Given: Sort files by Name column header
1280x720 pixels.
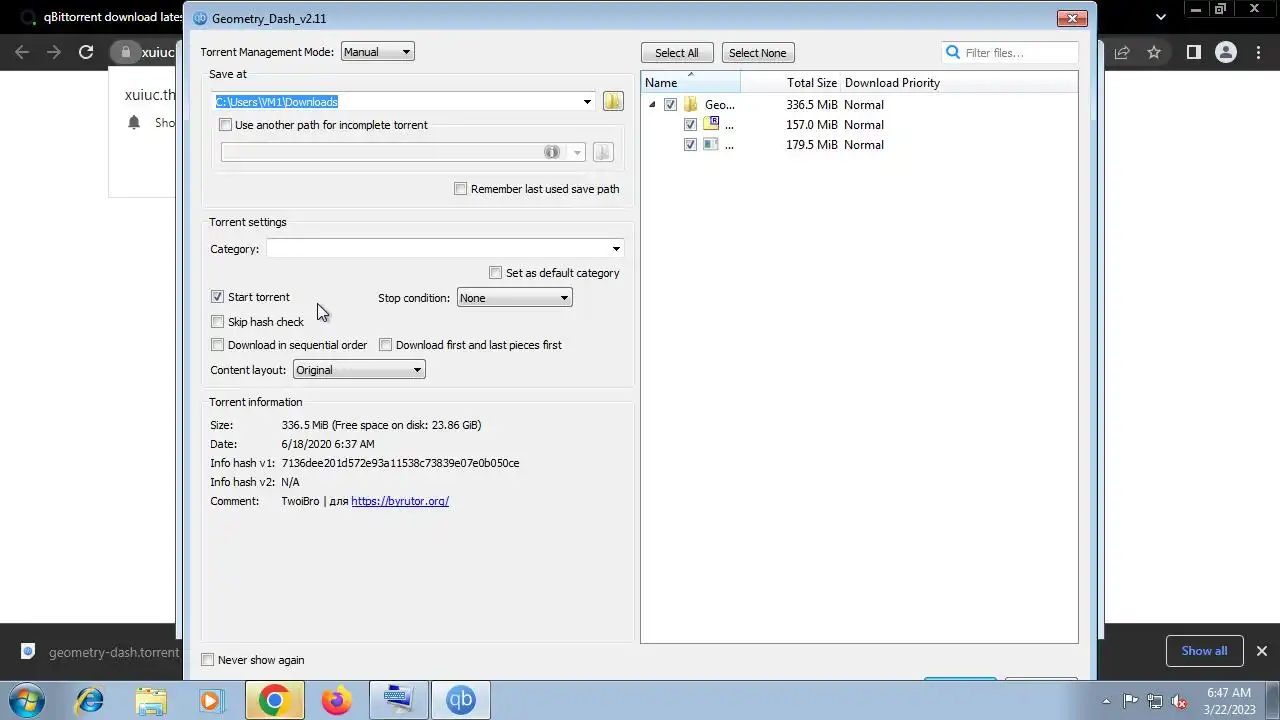Looking at the screenshot, I should 690,83.
